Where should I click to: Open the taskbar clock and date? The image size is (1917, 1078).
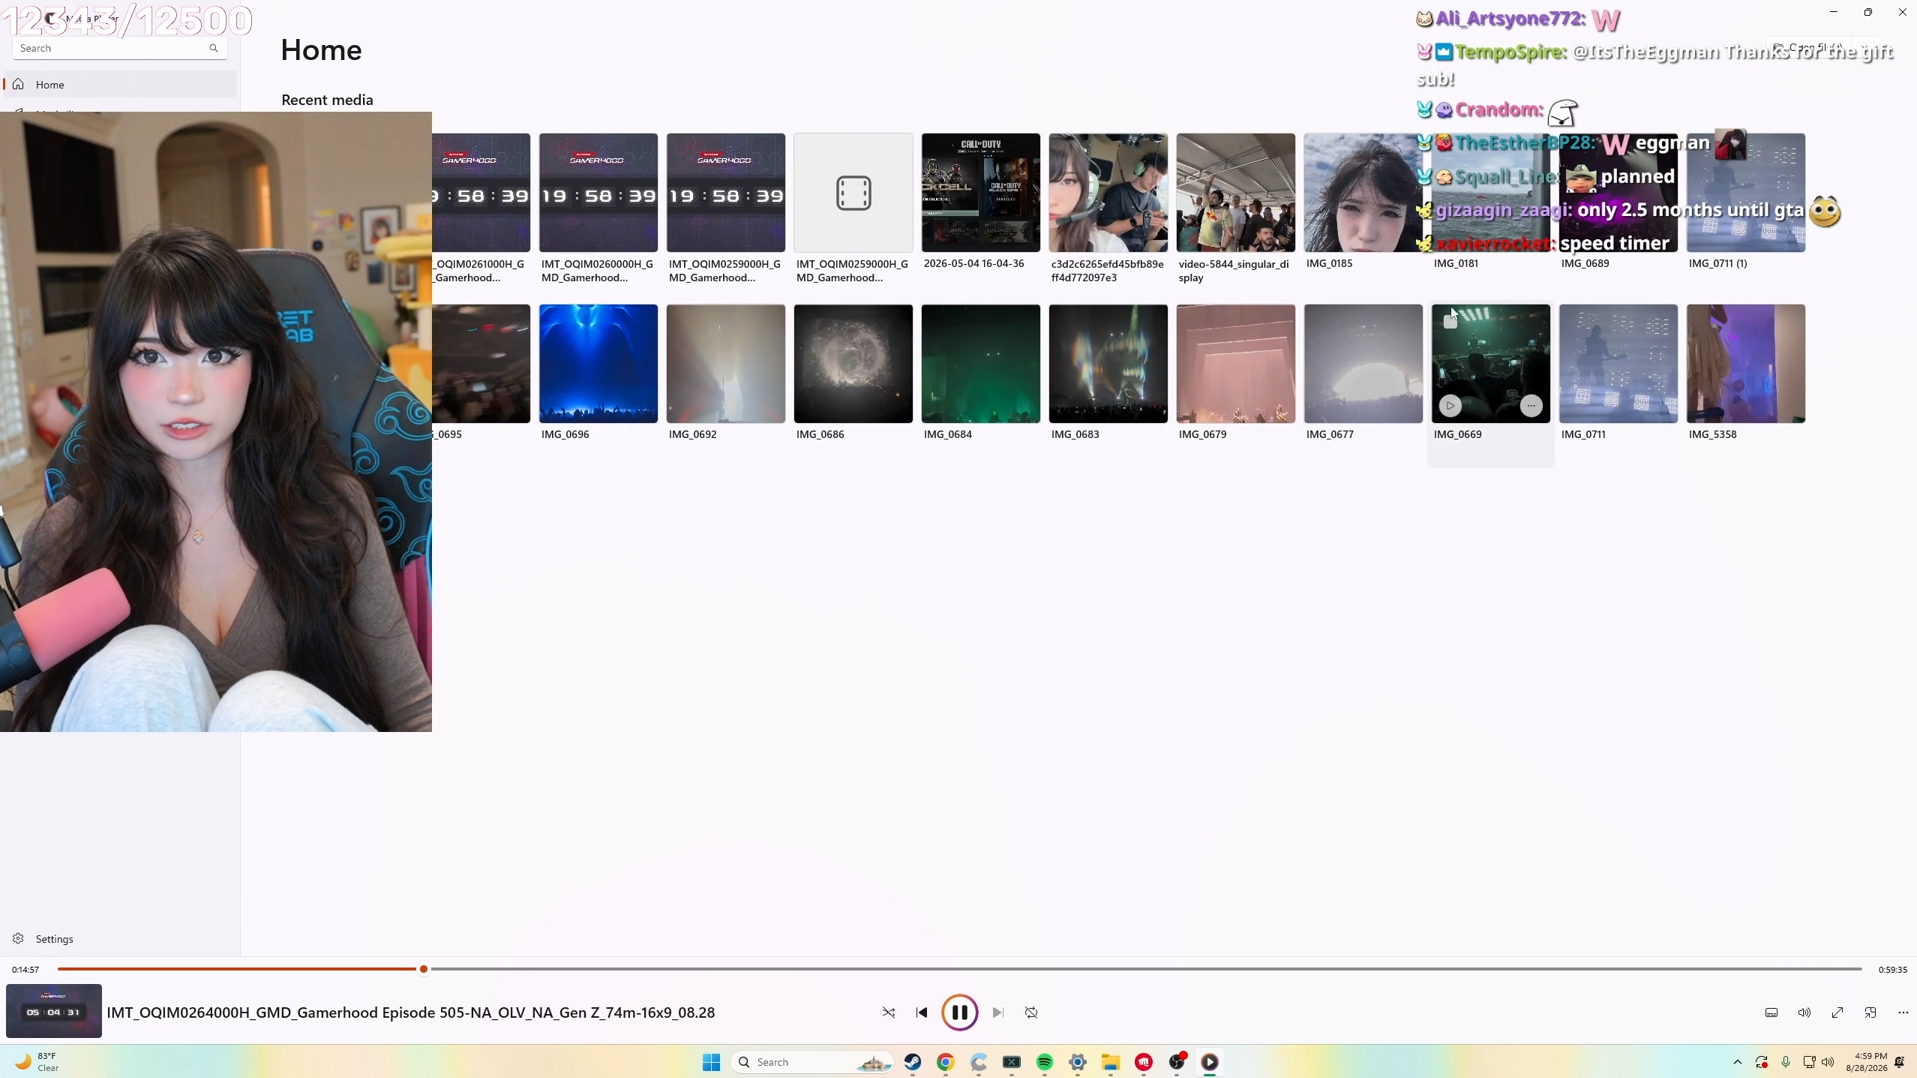click(x=1866, y=1062)
